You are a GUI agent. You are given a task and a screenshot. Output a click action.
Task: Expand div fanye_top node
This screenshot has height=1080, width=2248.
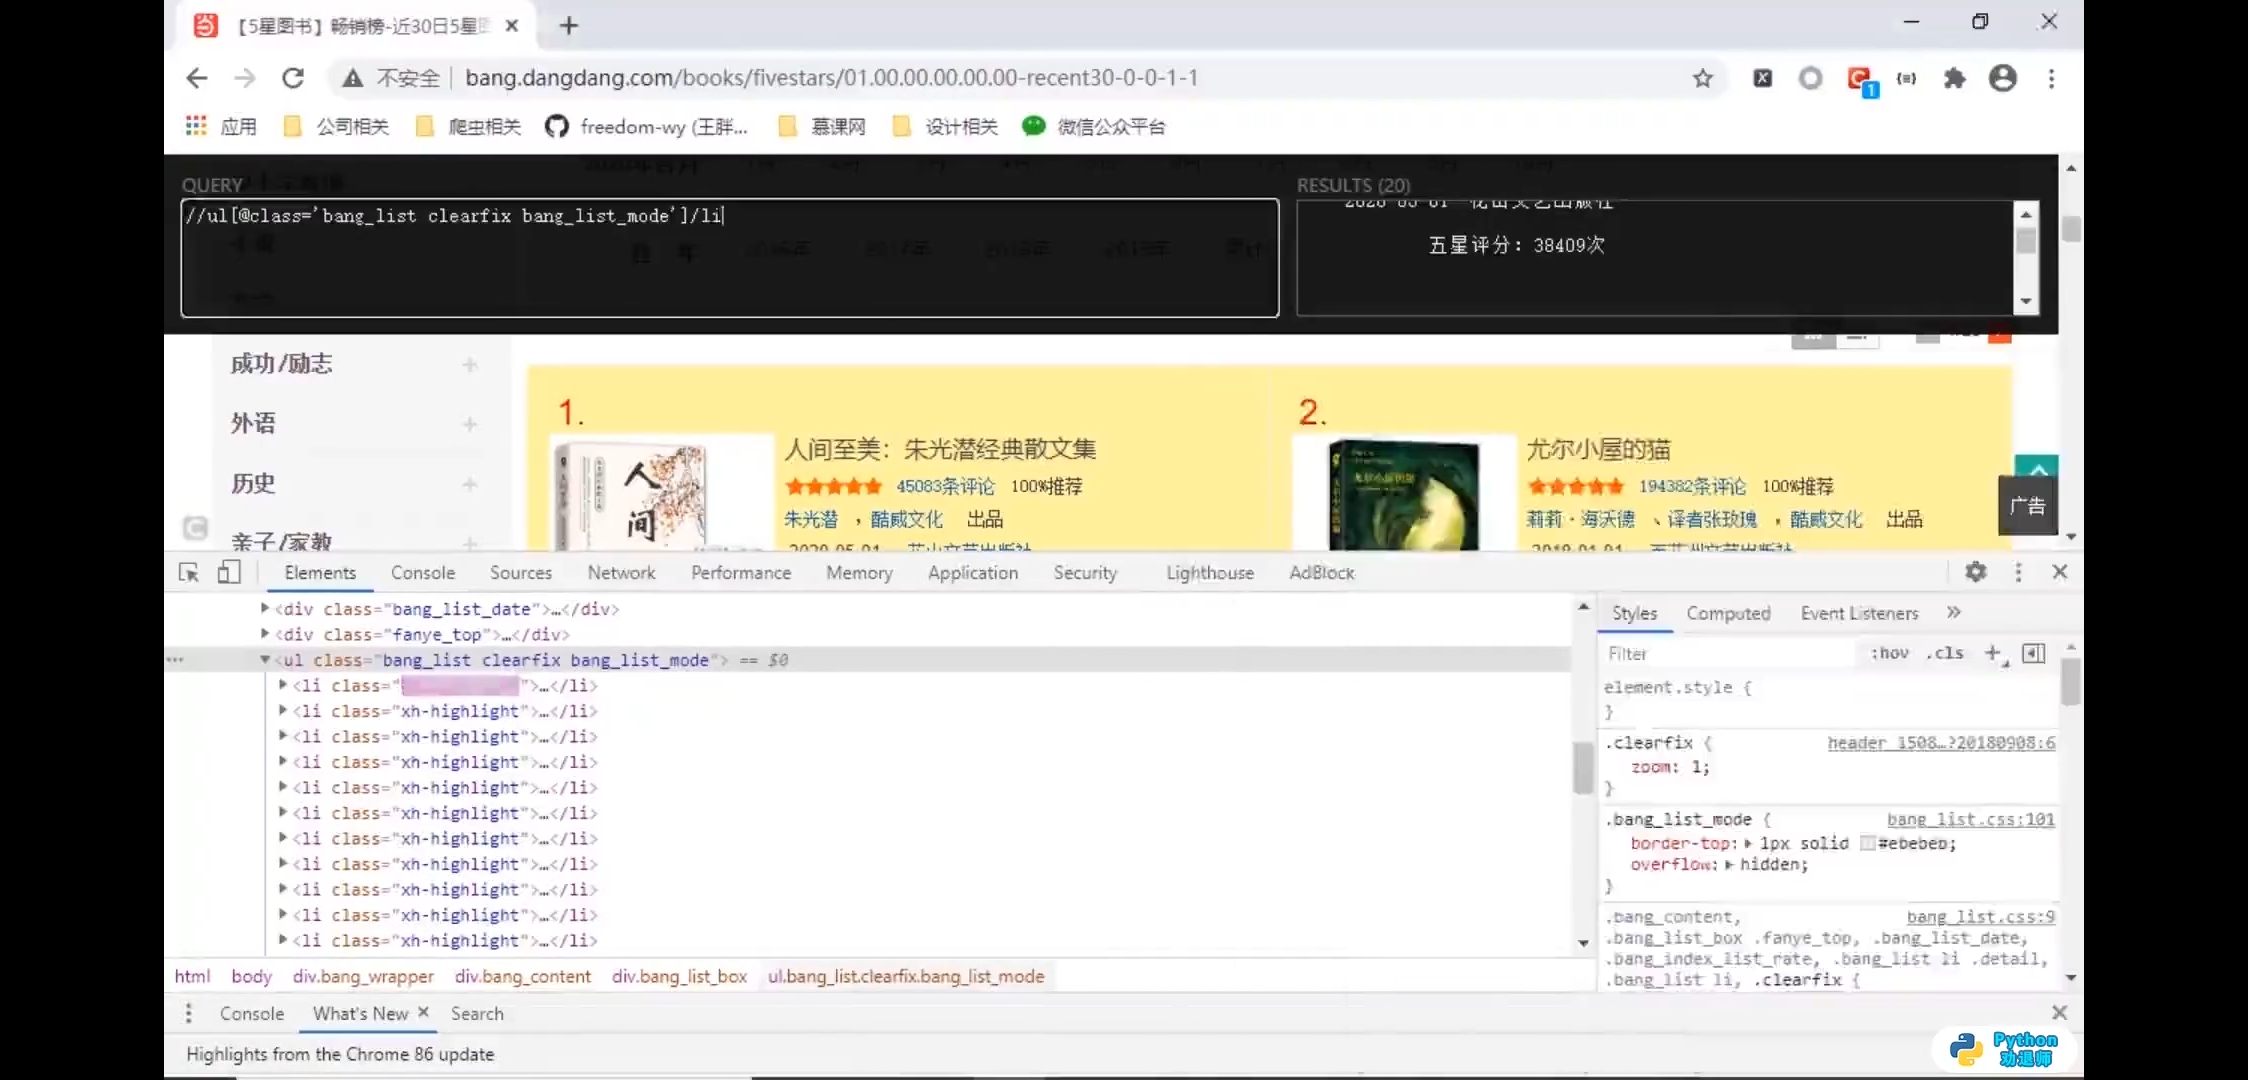pyautogui.click(x=265, y=633)
